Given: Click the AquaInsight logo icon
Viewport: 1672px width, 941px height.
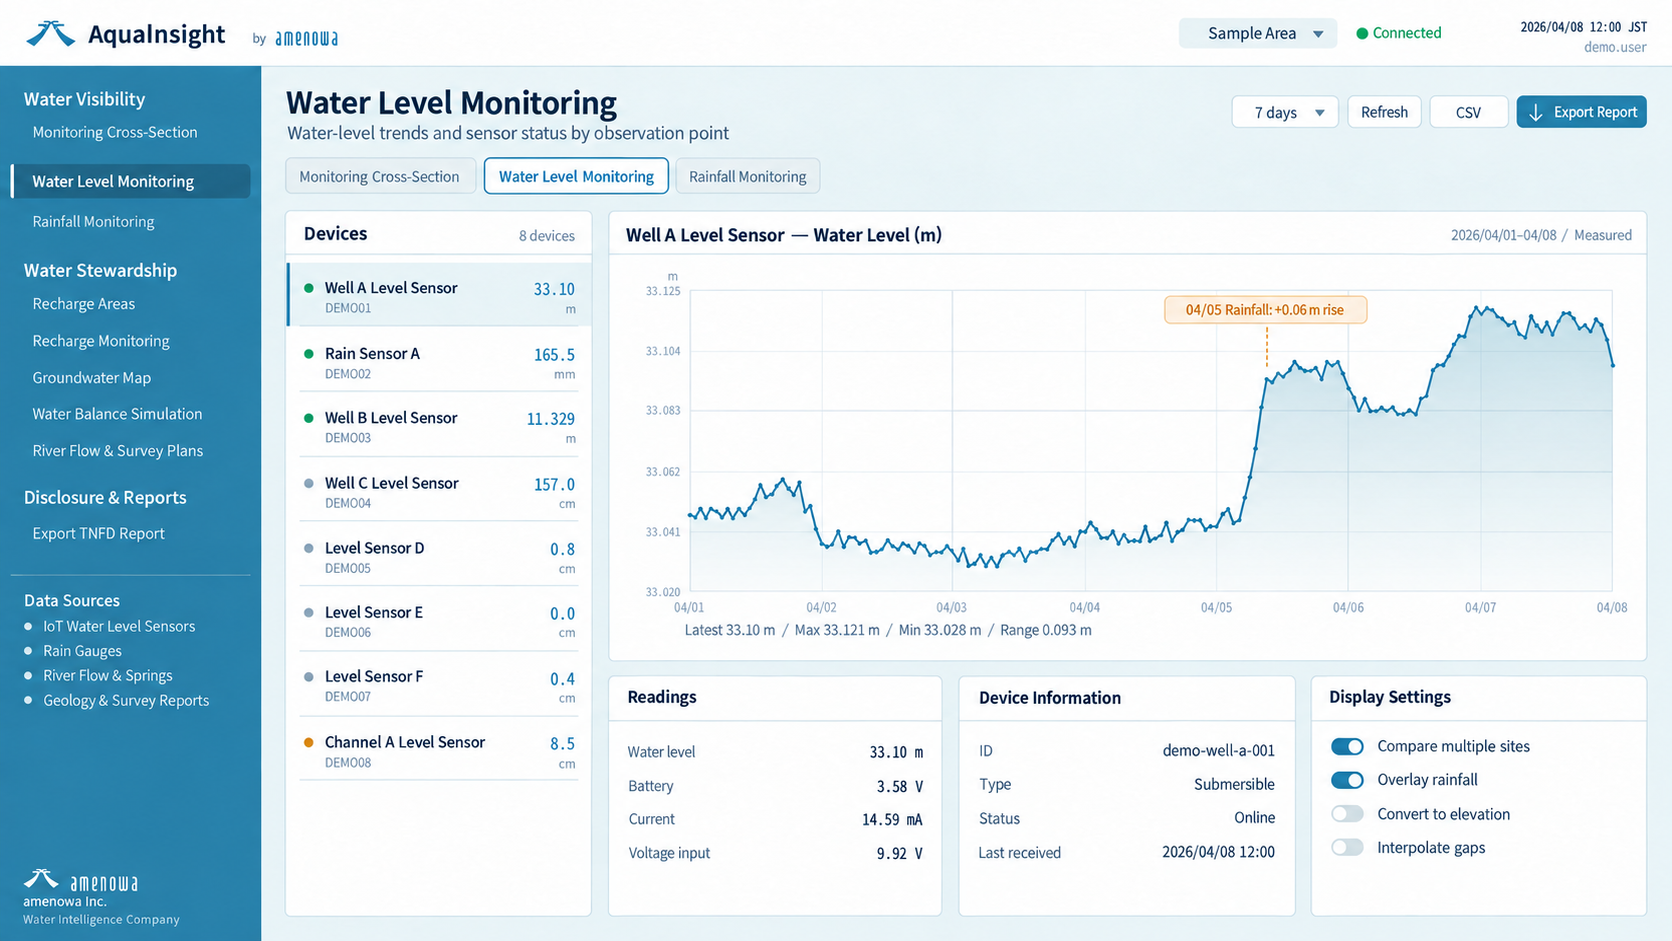Looking at the screenshot, I should point(50,34).
